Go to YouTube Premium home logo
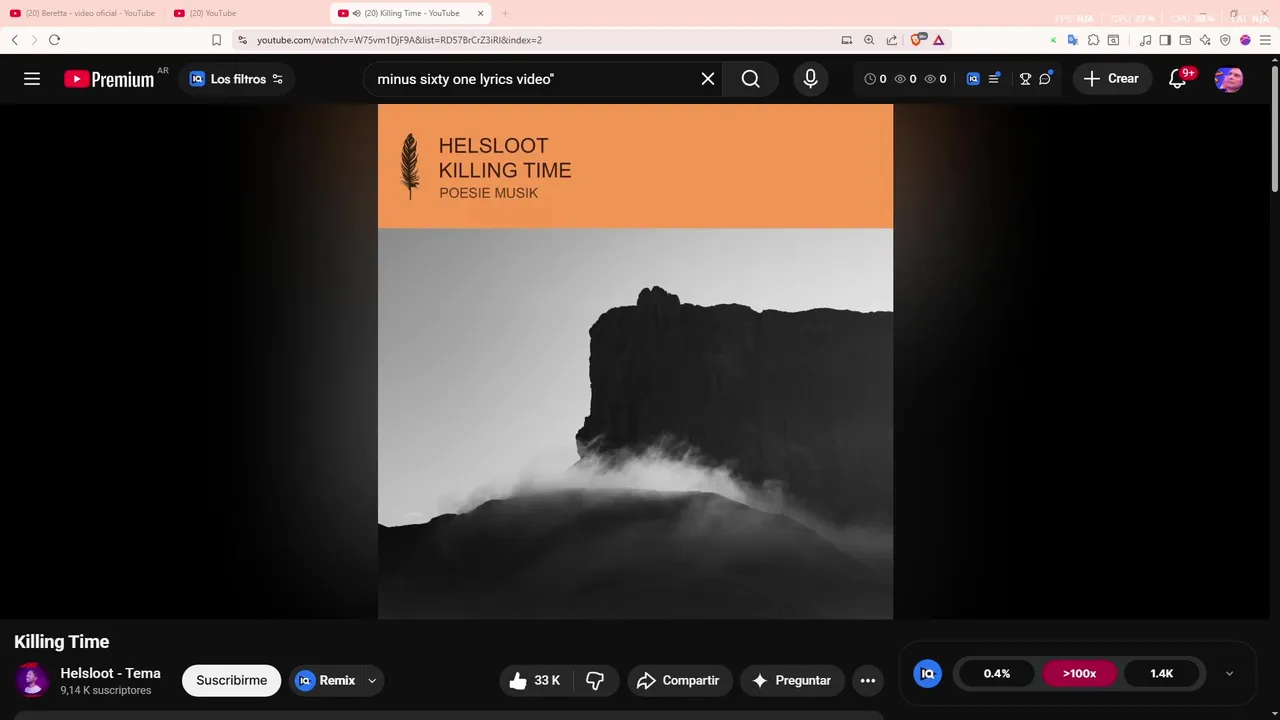Viewport: 1280px width, 720px height. (x=109, y=79)
